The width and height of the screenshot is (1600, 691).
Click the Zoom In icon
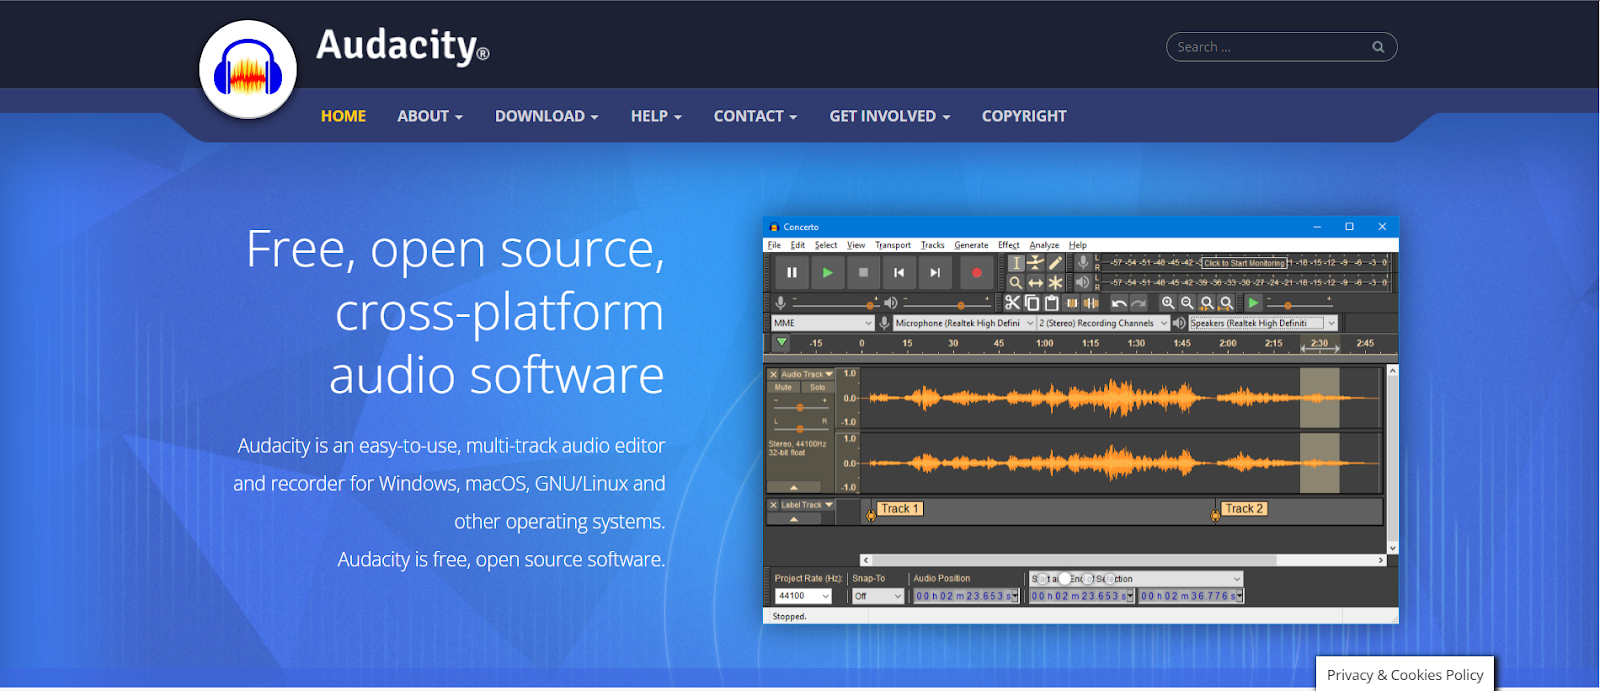pyautogui.click(x=1168, y=303)
